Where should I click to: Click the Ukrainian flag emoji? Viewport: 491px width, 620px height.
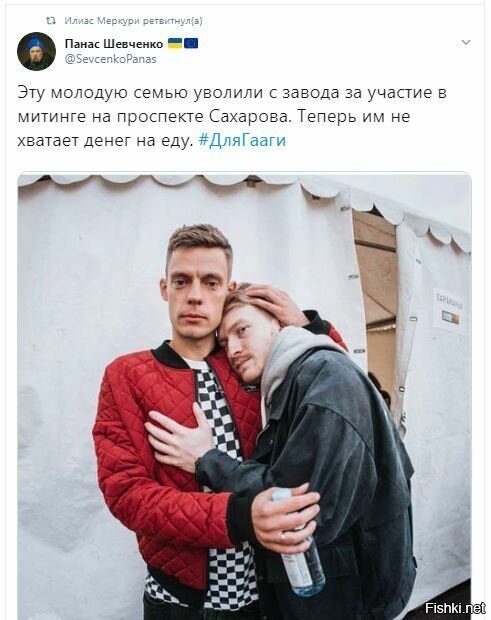[x=175, y=43]
